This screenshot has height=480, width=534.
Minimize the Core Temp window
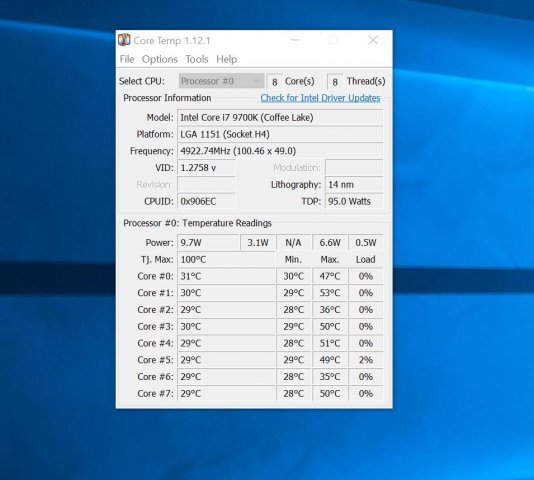point(295,40)
